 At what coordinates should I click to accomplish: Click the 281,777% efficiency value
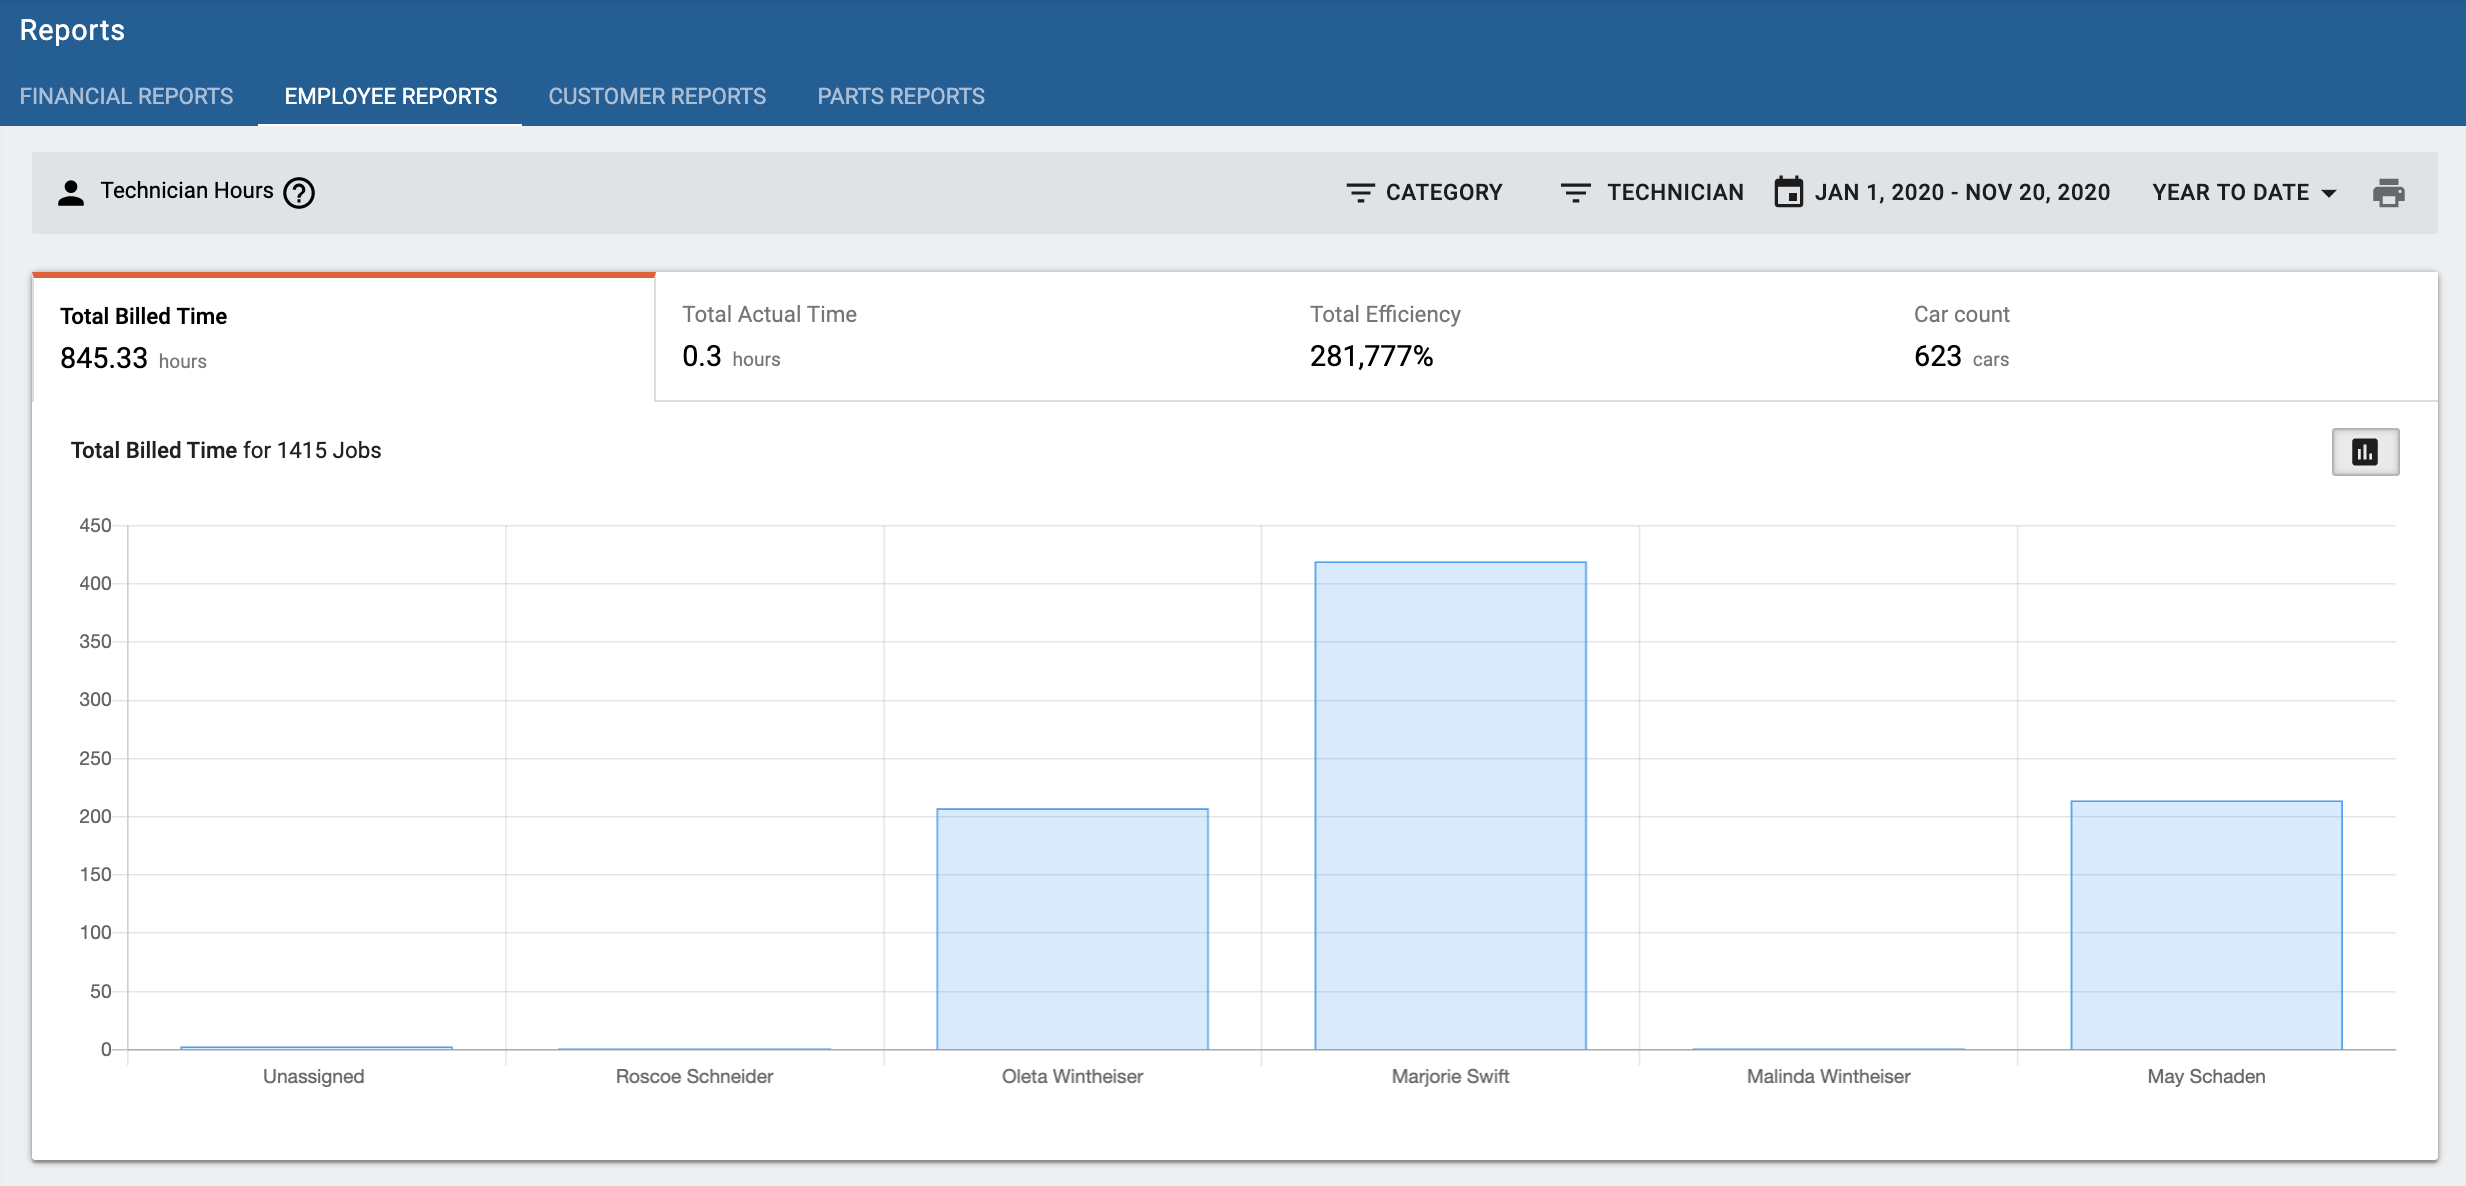pos(1371,356)
